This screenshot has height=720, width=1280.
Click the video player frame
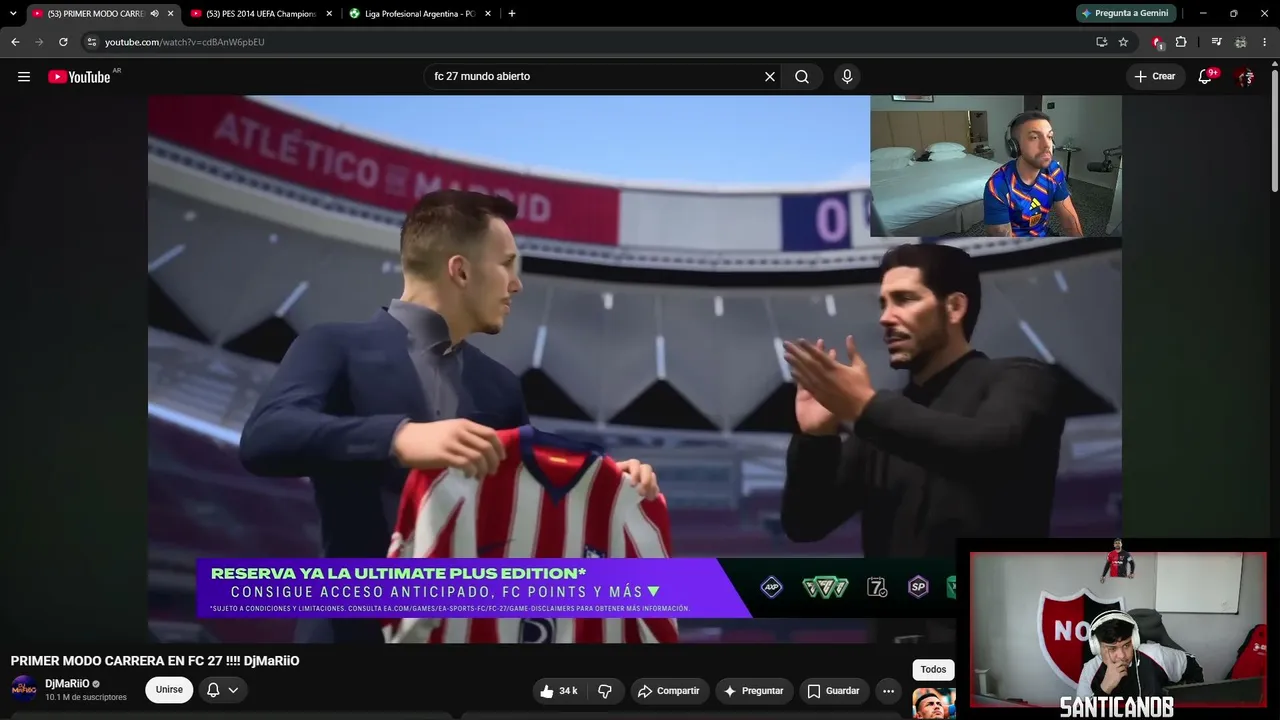point(635,369)
